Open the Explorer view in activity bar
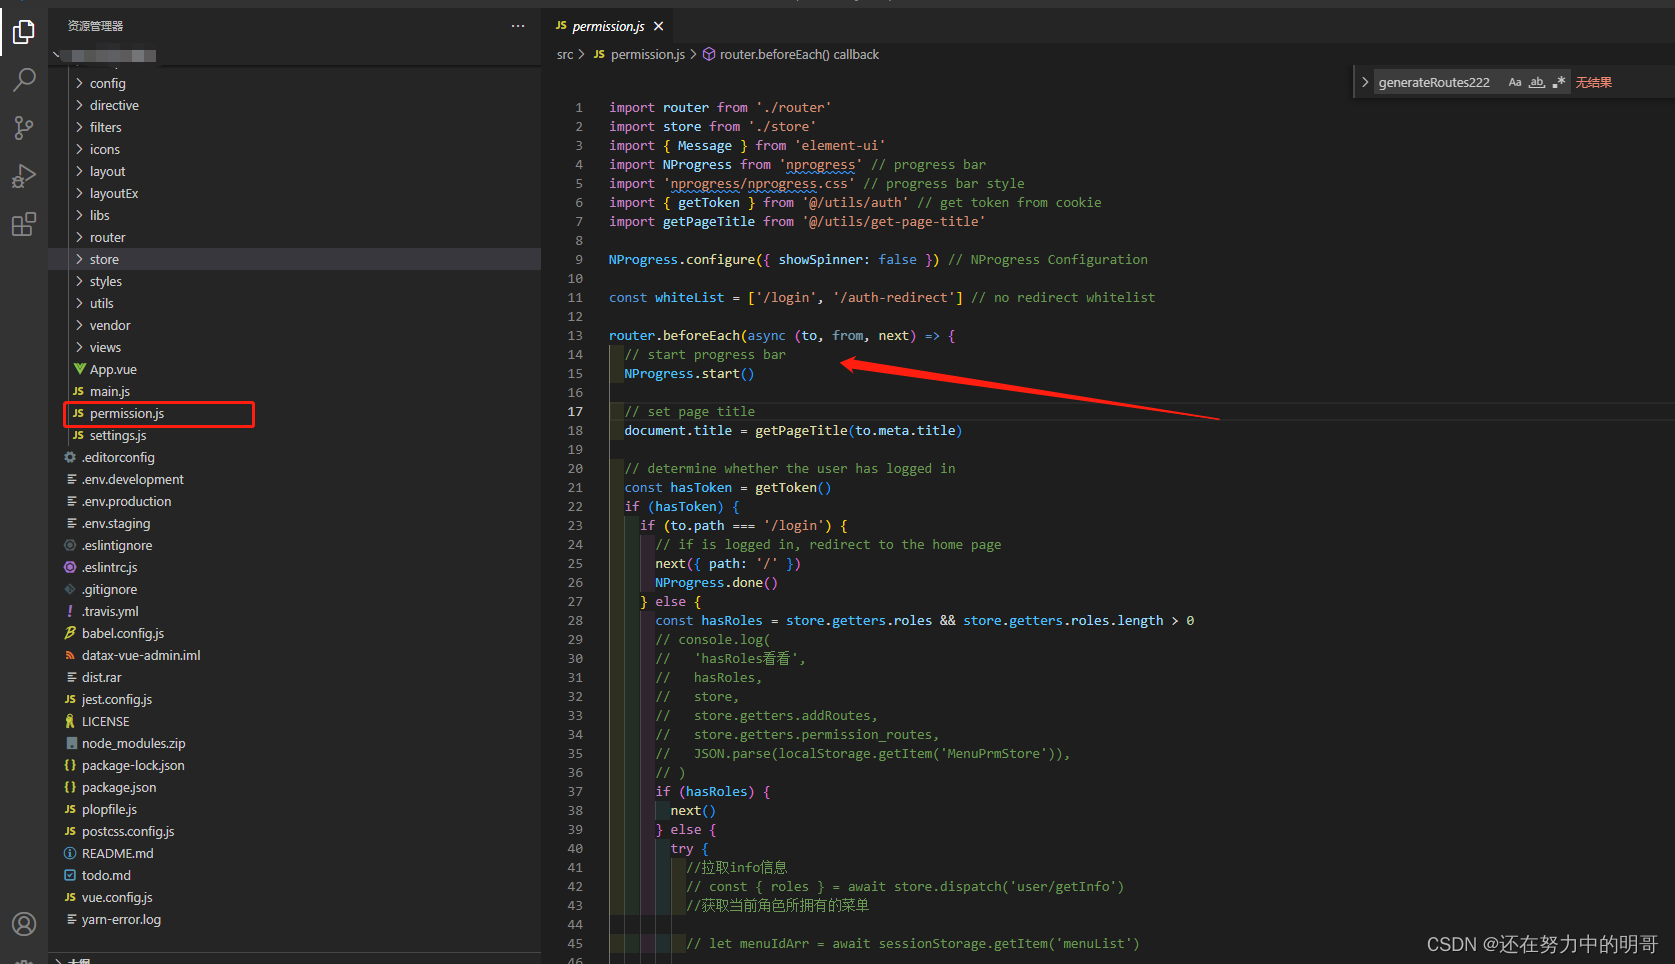 [24, 33]
